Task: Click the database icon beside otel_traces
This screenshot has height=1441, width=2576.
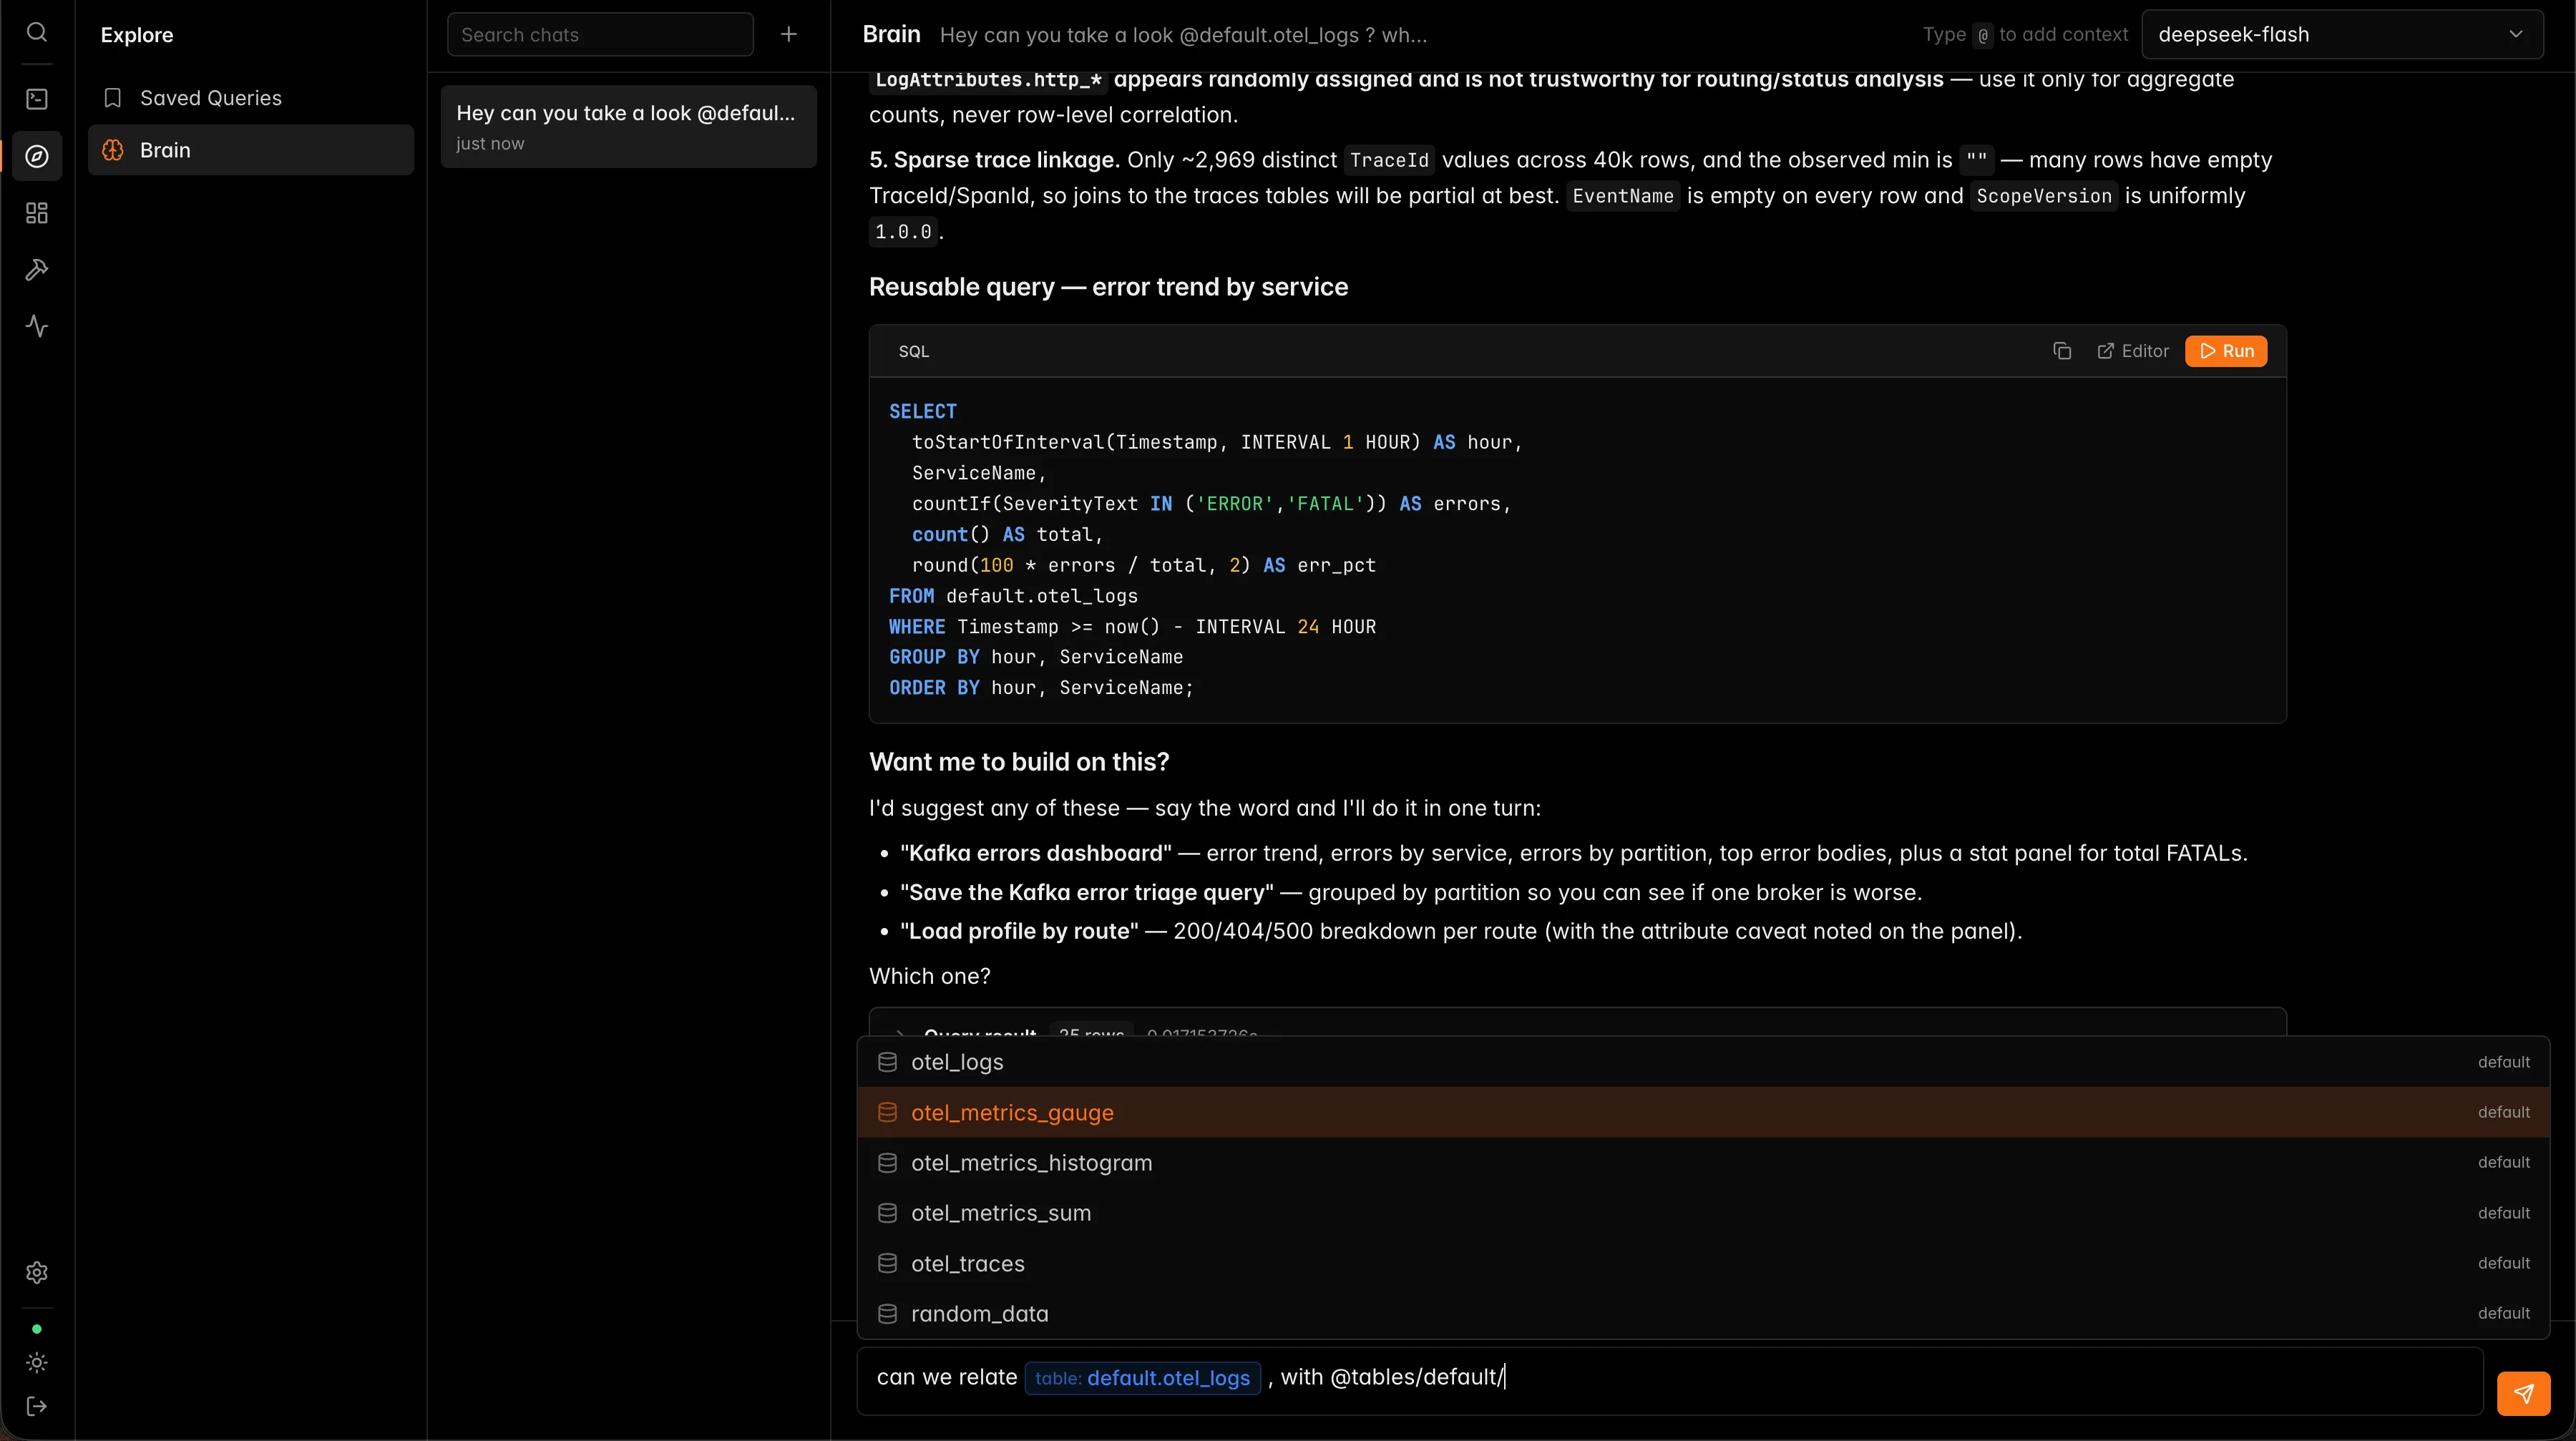Action: coord(887,1263)
